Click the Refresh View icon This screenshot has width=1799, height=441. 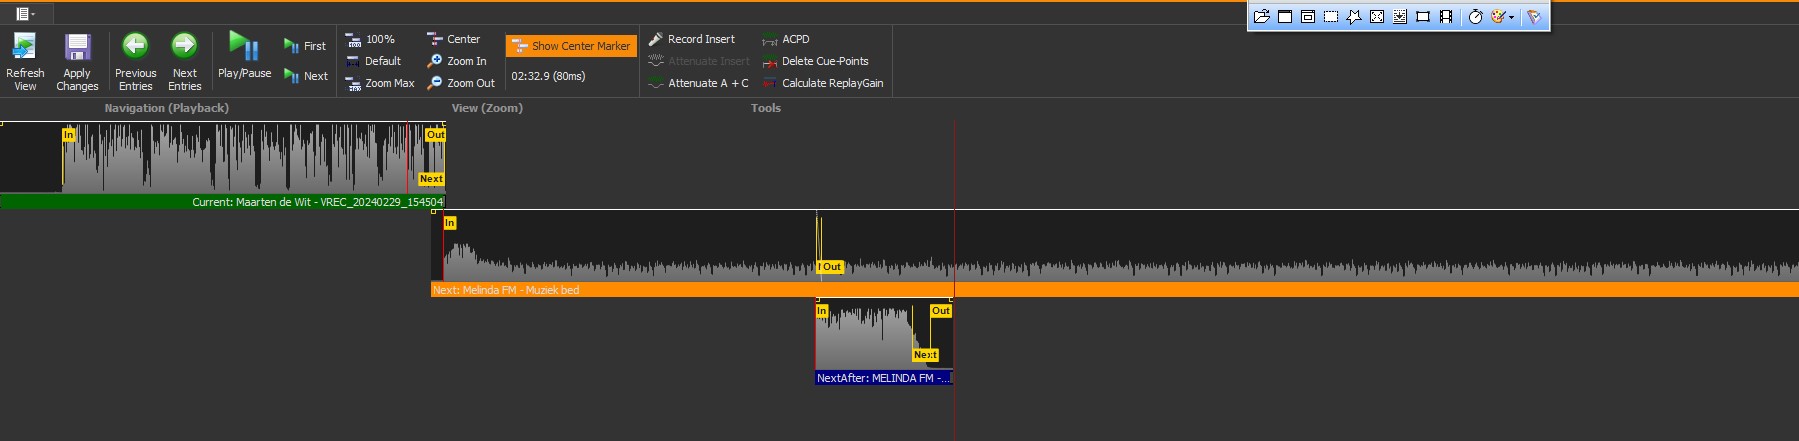point(25,47)
